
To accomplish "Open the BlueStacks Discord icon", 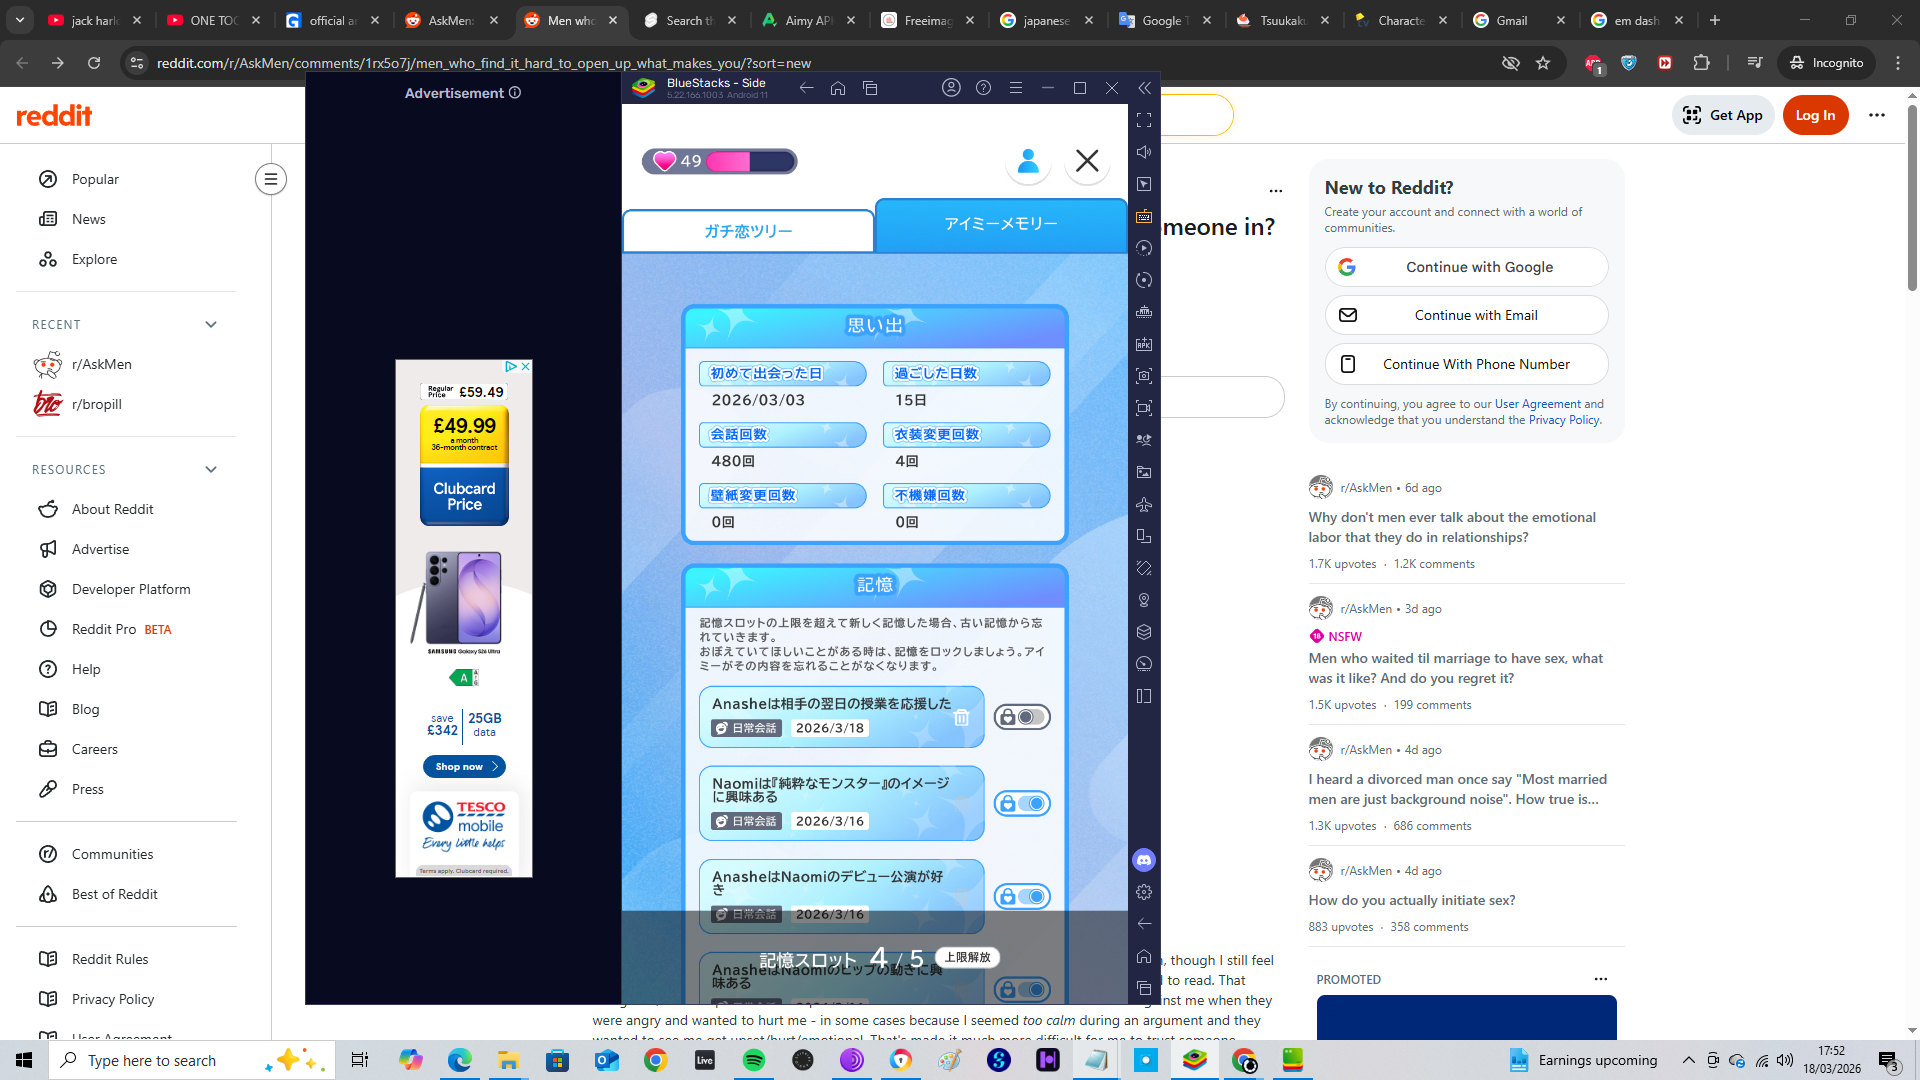I will [1144, 860].
